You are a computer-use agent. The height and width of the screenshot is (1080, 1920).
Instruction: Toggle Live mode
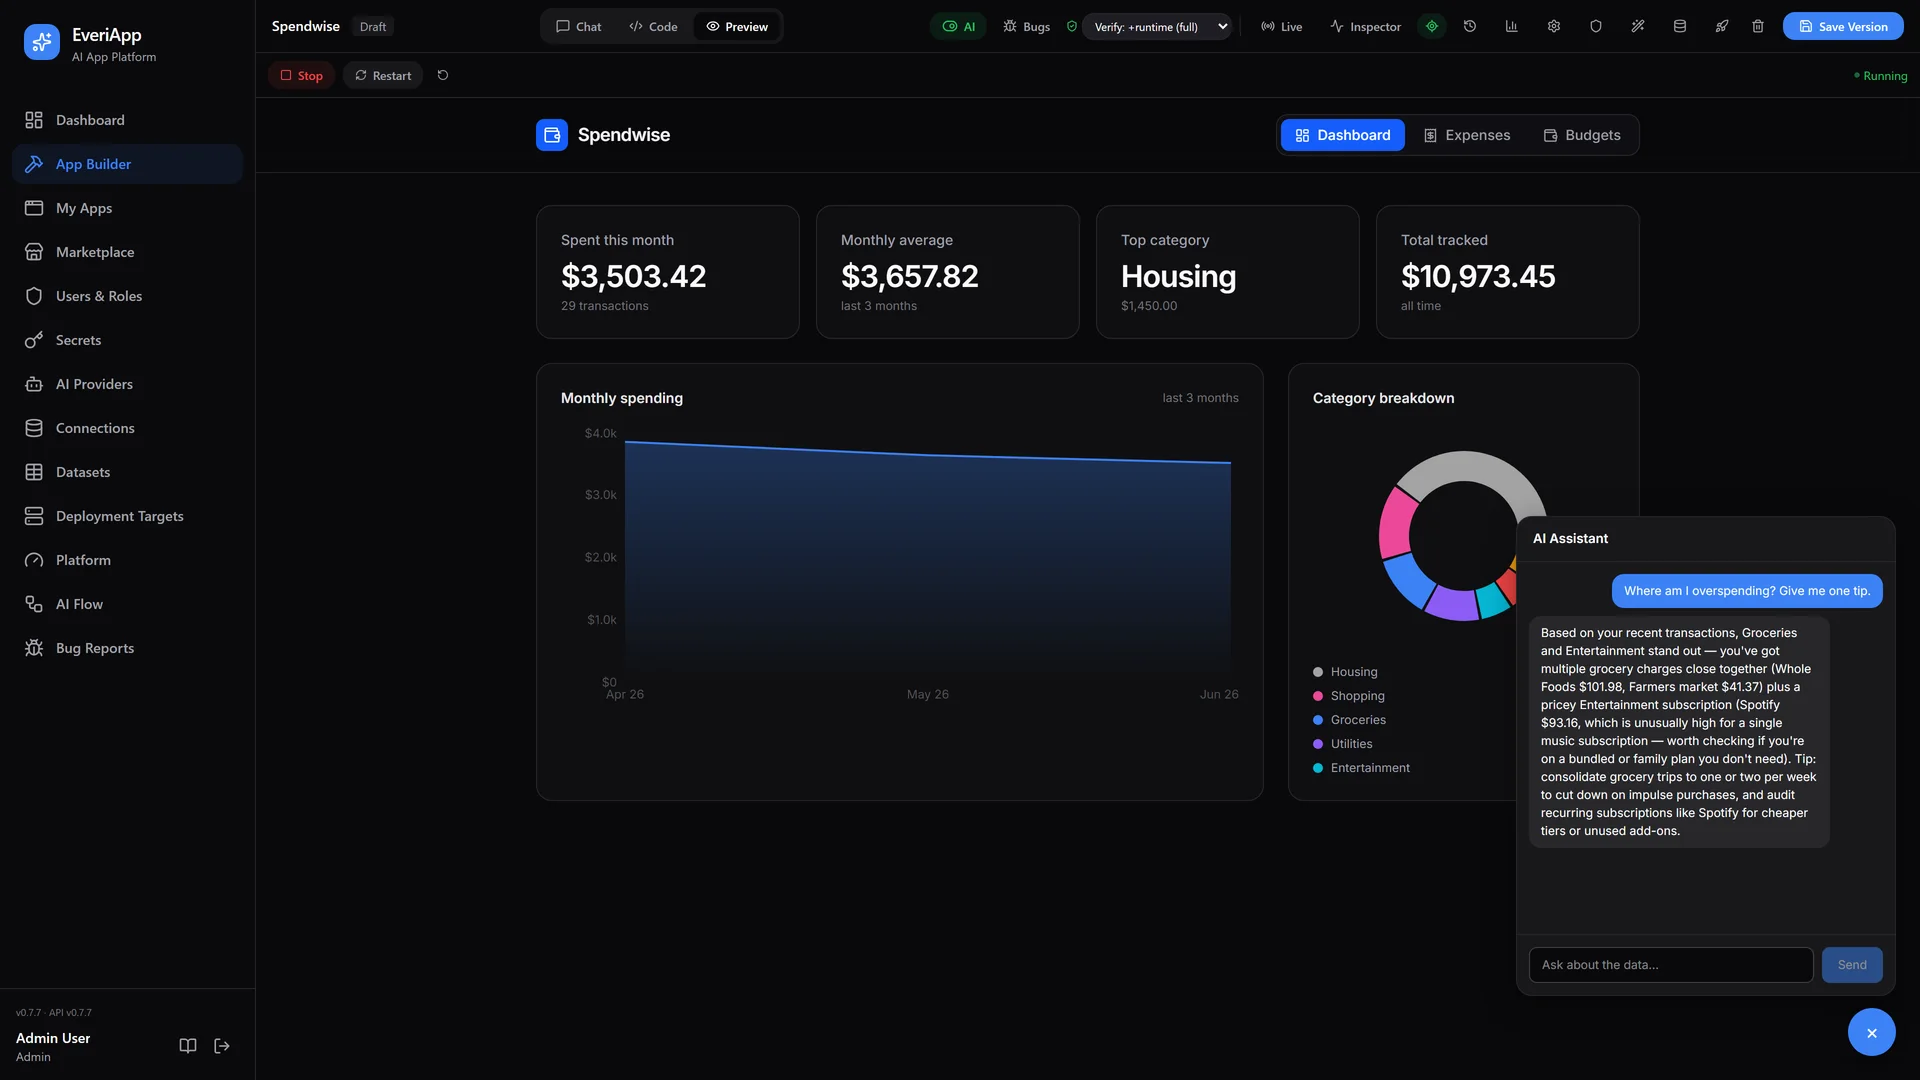(x=1281, y=27)
